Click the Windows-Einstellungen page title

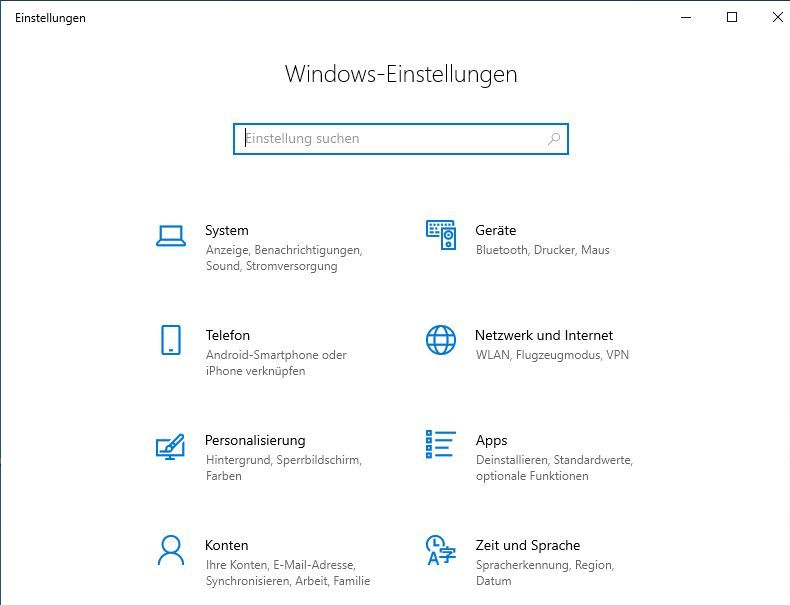(x=401, y=75)
